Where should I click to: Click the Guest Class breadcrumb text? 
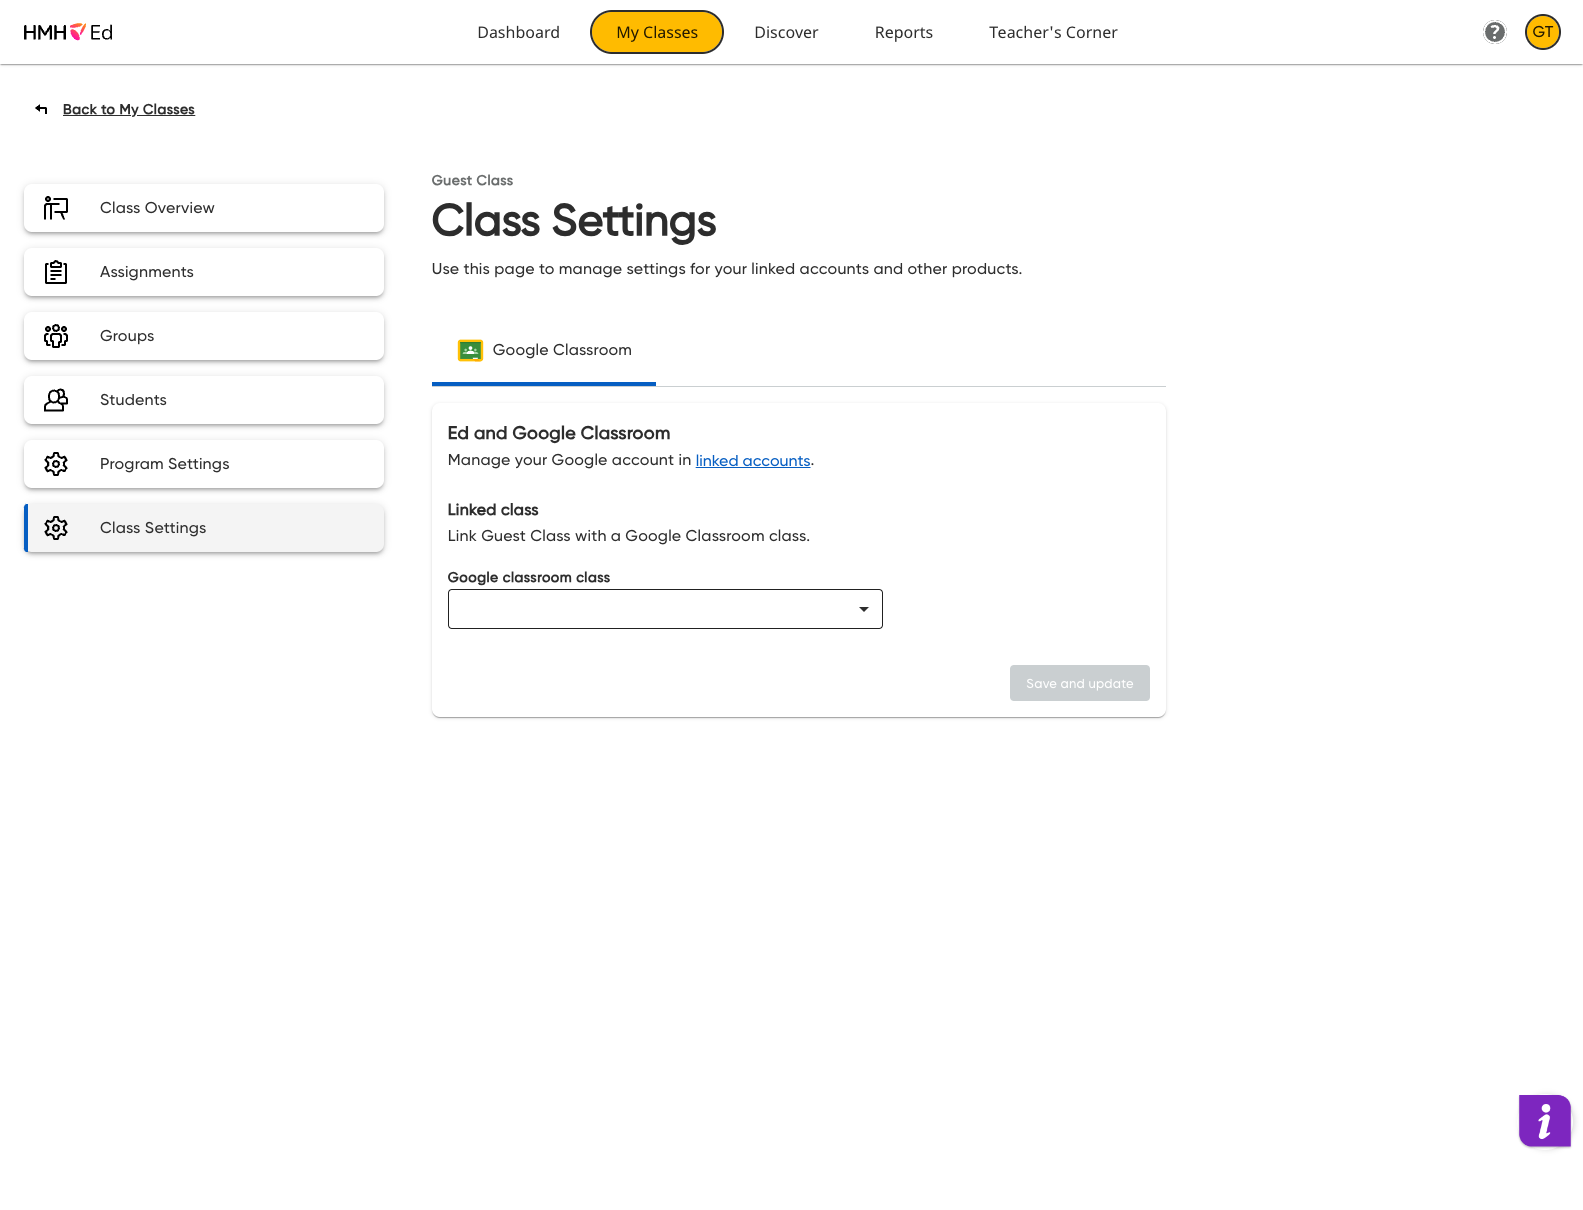tap(472, 180)
